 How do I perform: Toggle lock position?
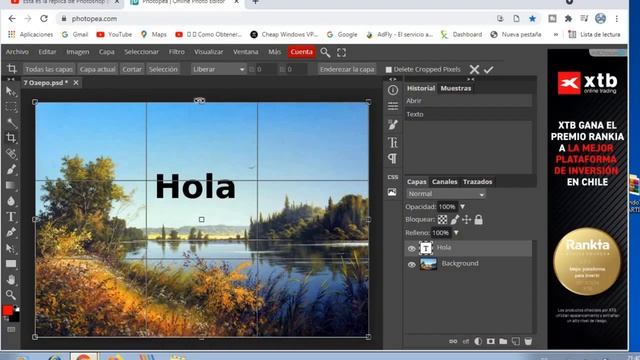tap(467, 220)
